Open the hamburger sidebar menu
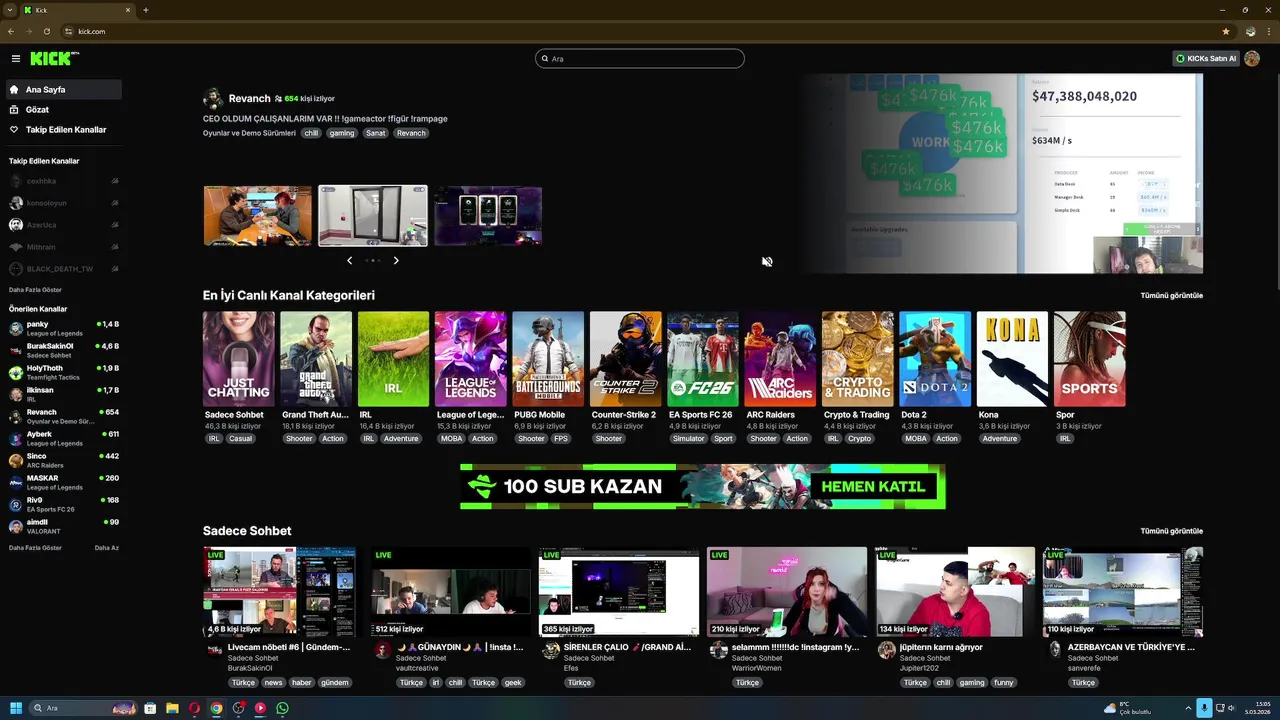 (x=16, y=59)
